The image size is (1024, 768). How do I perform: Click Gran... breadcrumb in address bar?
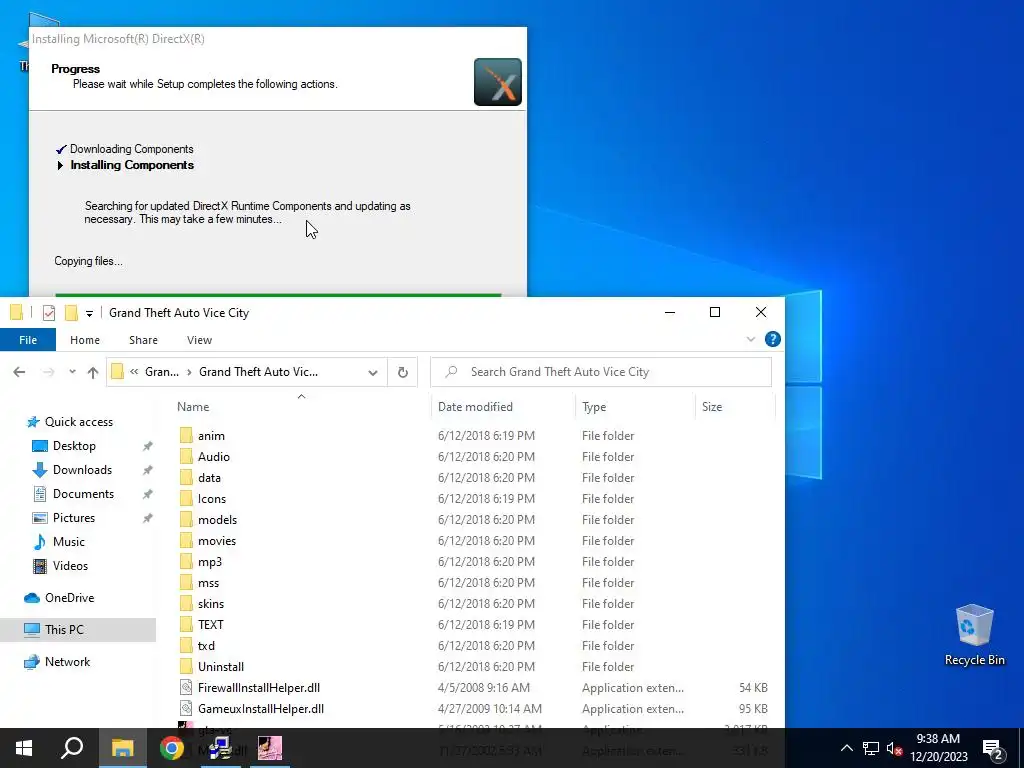(162, 372)
